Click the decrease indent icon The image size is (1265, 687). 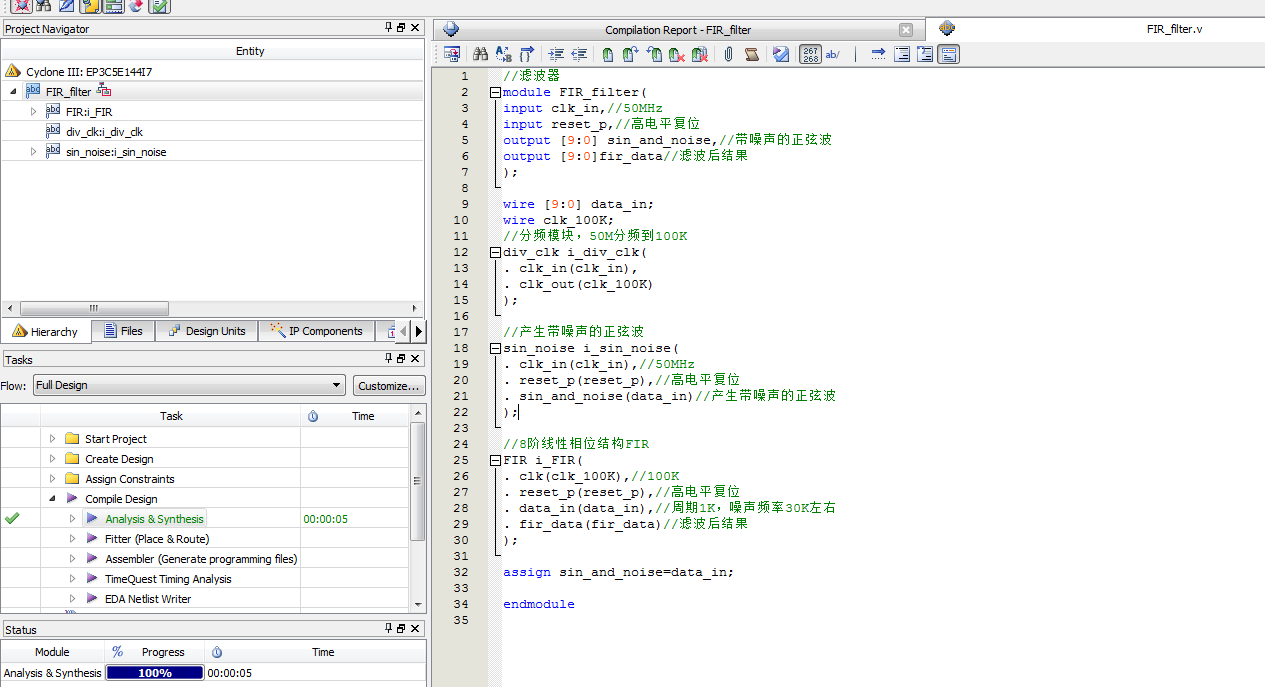578,54
